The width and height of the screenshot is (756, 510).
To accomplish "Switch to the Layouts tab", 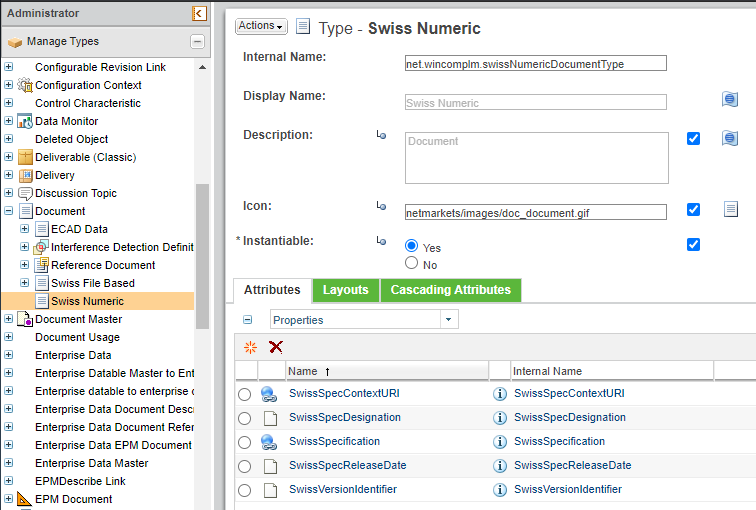I will click(x=346, y=290).
